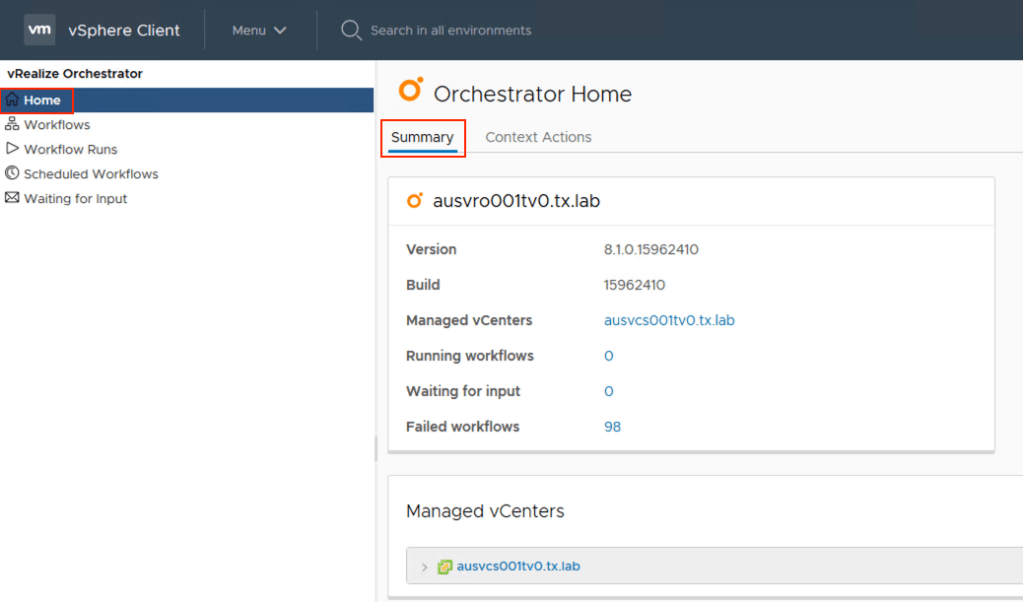Click orange icon beside ausvro001tv0.tx.lab heading
1023x602 pixels.
[x=415, y=201]
